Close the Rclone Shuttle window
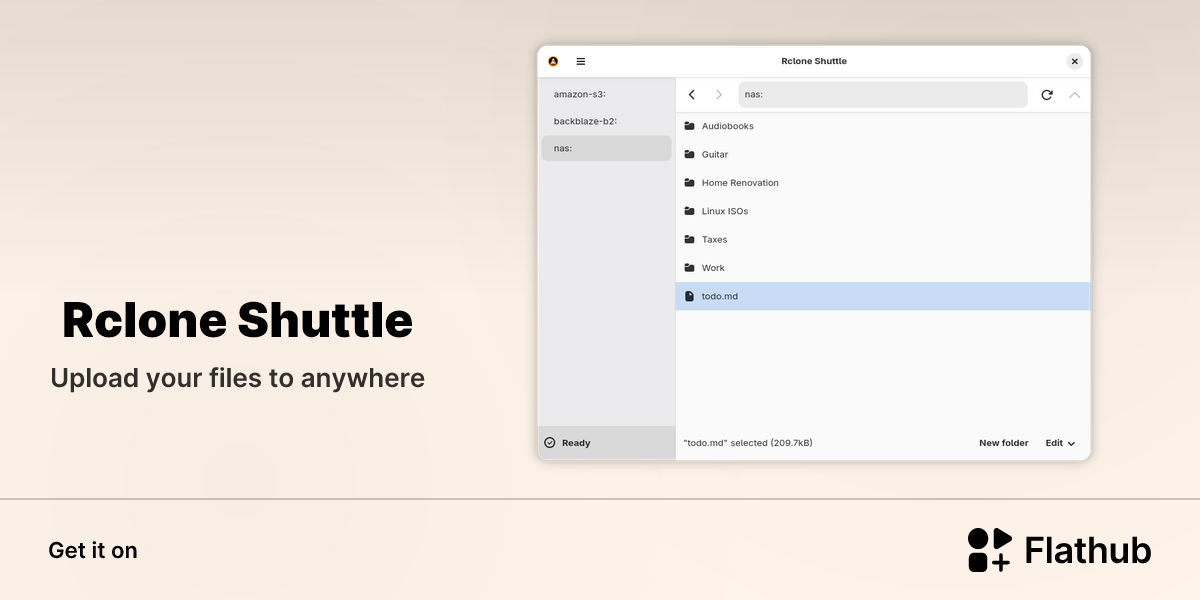The height and width of the screenshot is (600, 1200). pyautogui.click(x=1075, y=61)
